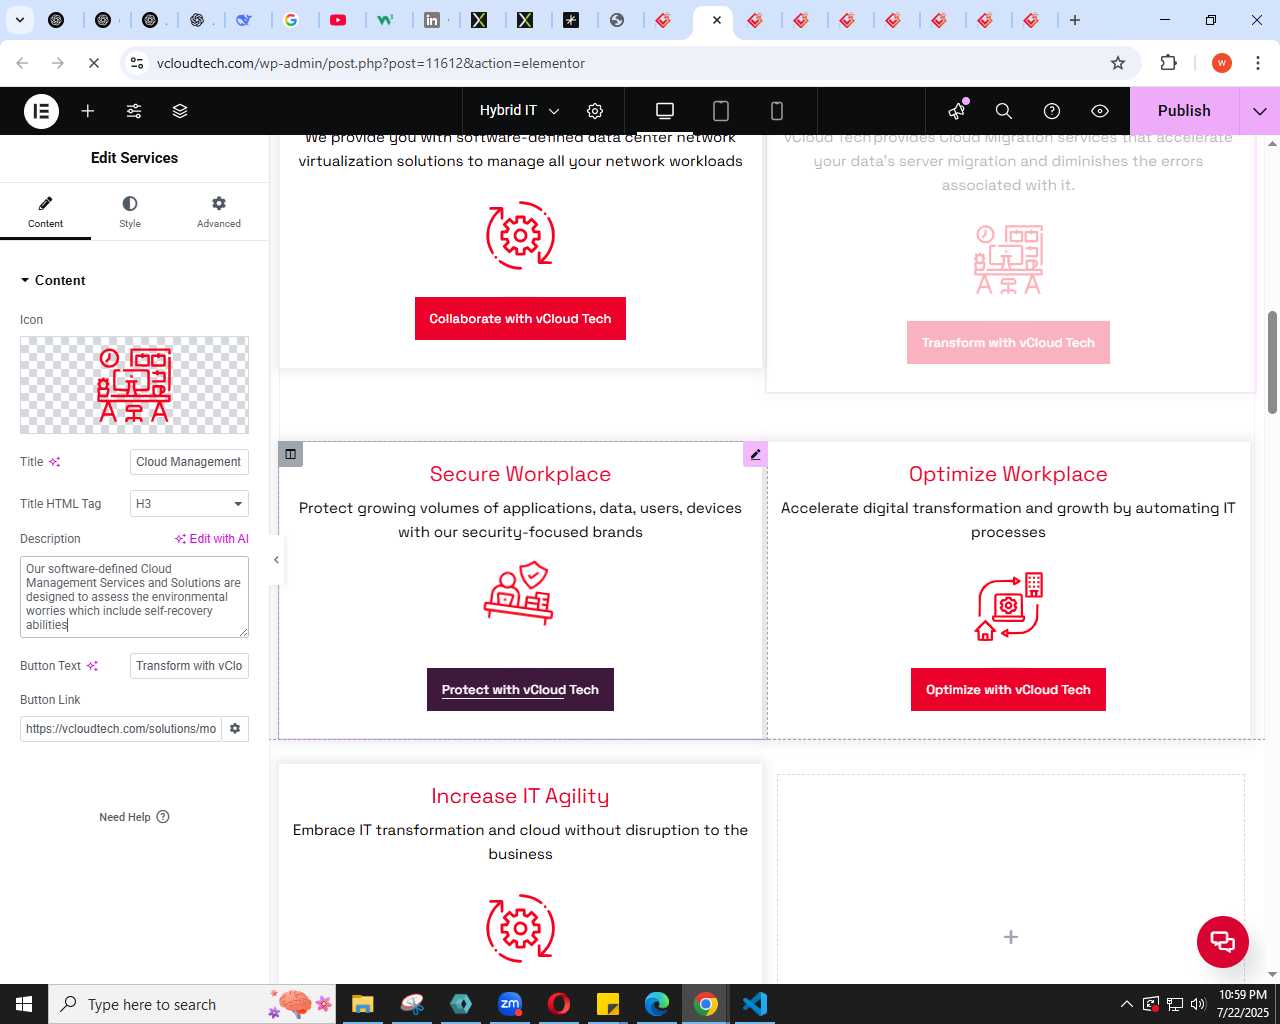Click Optimize with vCloud Tech button
Image resolution: width=1280 pixels, height=1024 pixels.
1008,690
